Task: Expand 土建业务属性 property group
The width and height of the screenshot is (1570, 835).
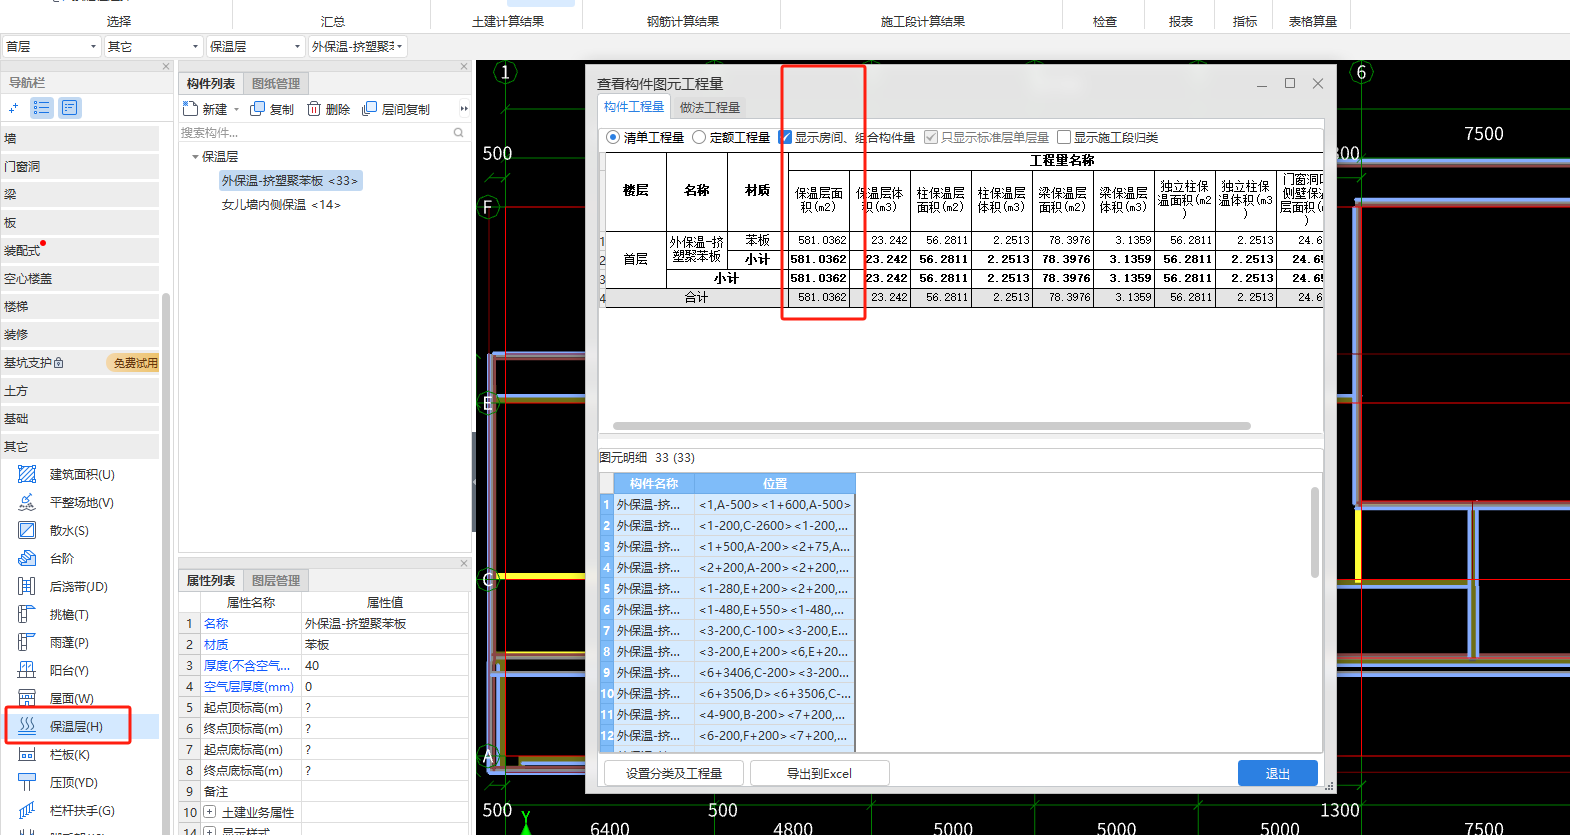Action: click(x=210, y=812)
